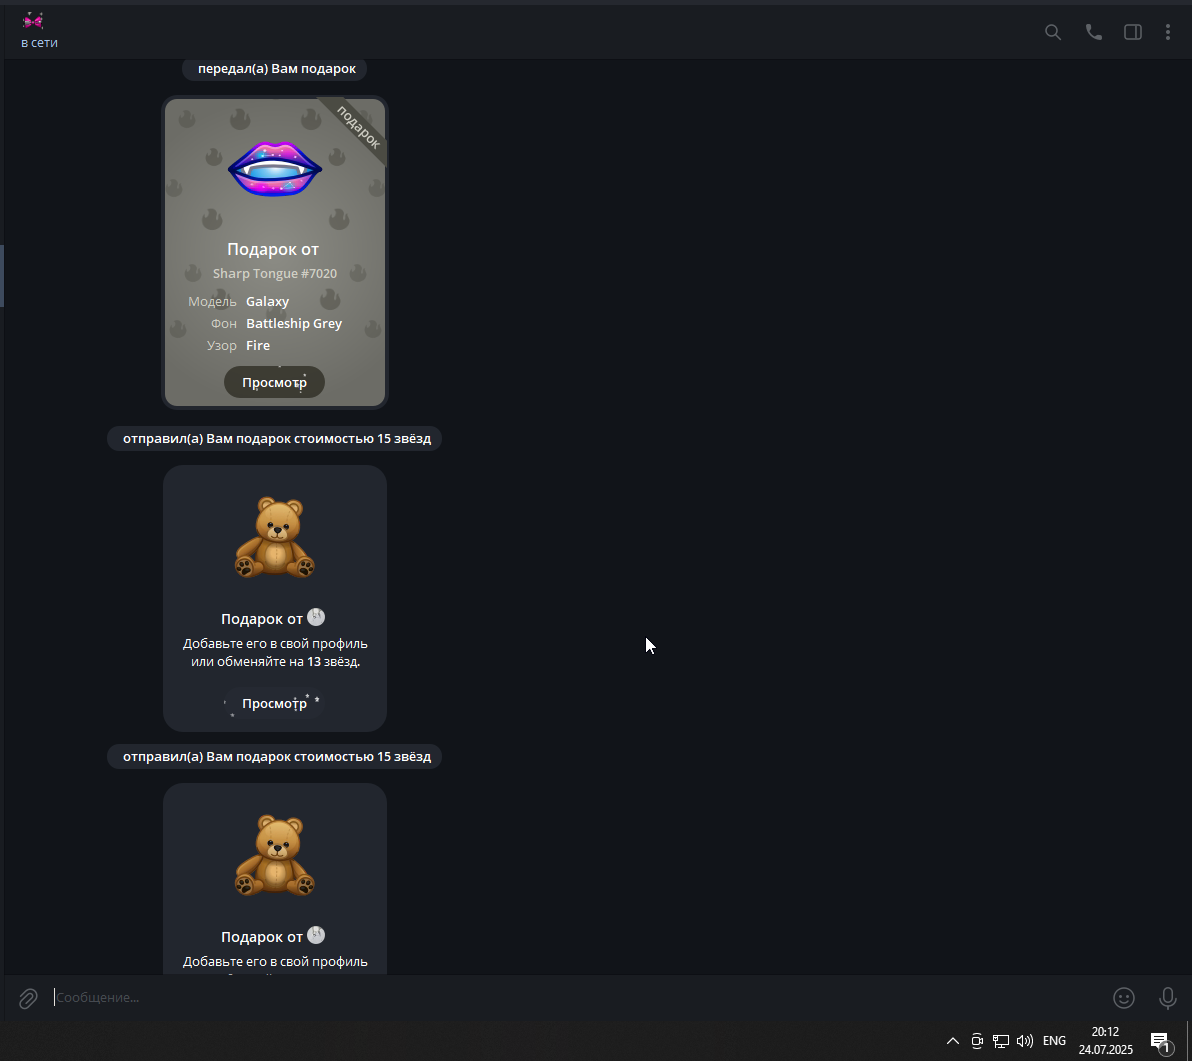Click 'передал(а) Вам подарок' service message
This screenshot has height=1061, width=1192.
[x=276, y=68]
